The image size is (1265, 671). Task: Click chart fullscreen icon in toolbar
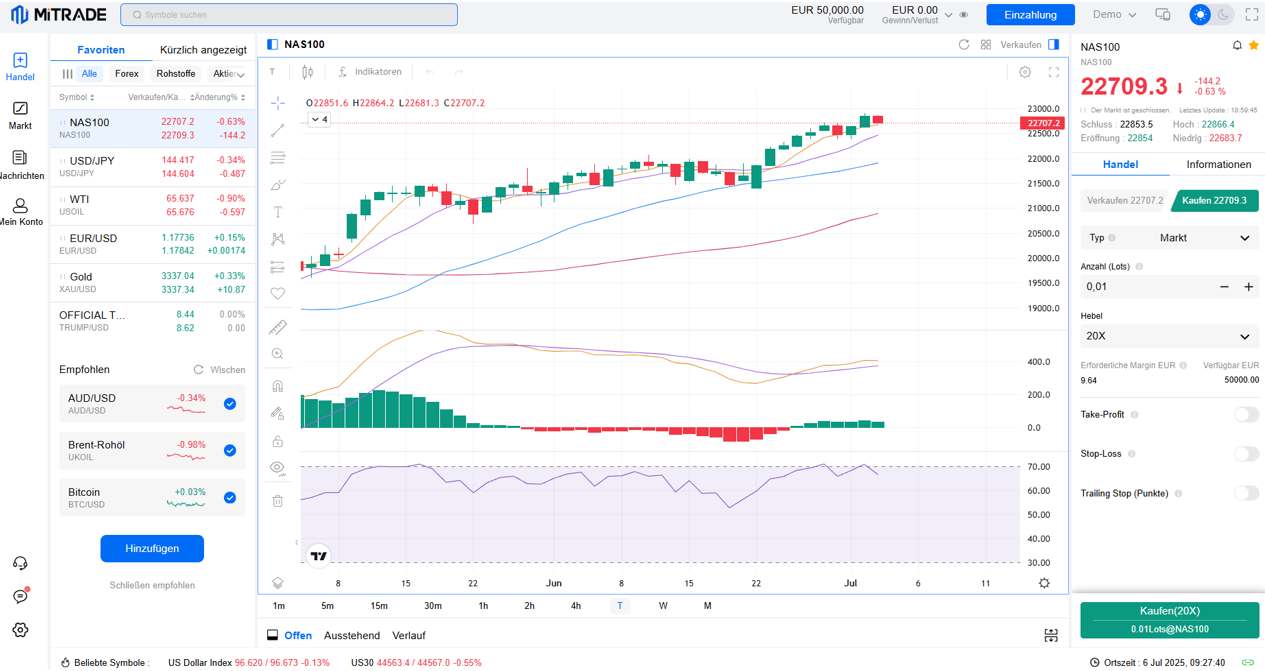[1053, 72]
